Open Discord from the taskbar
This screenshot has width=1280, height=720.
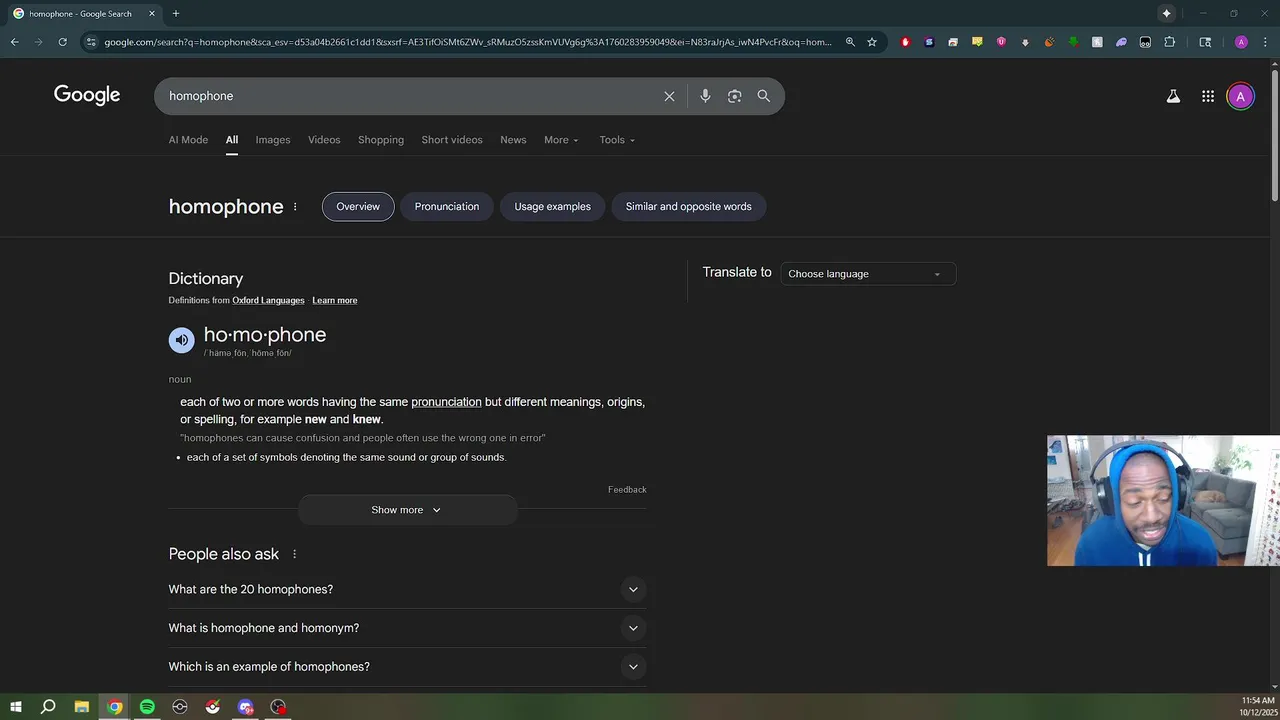point(245,707)
